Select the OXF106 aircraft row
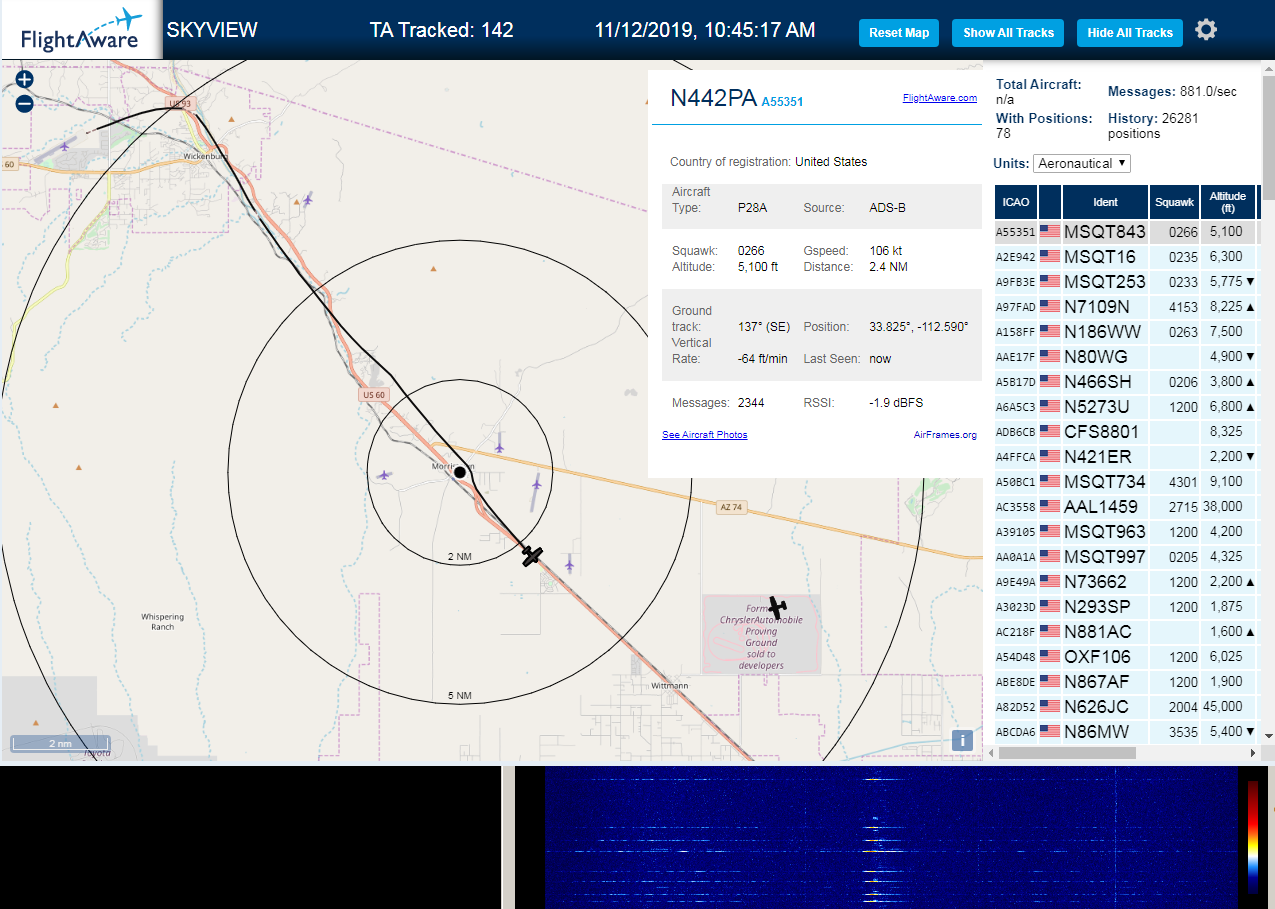The height and width of the screenshot is (909, 1275). pos(1125,657)
